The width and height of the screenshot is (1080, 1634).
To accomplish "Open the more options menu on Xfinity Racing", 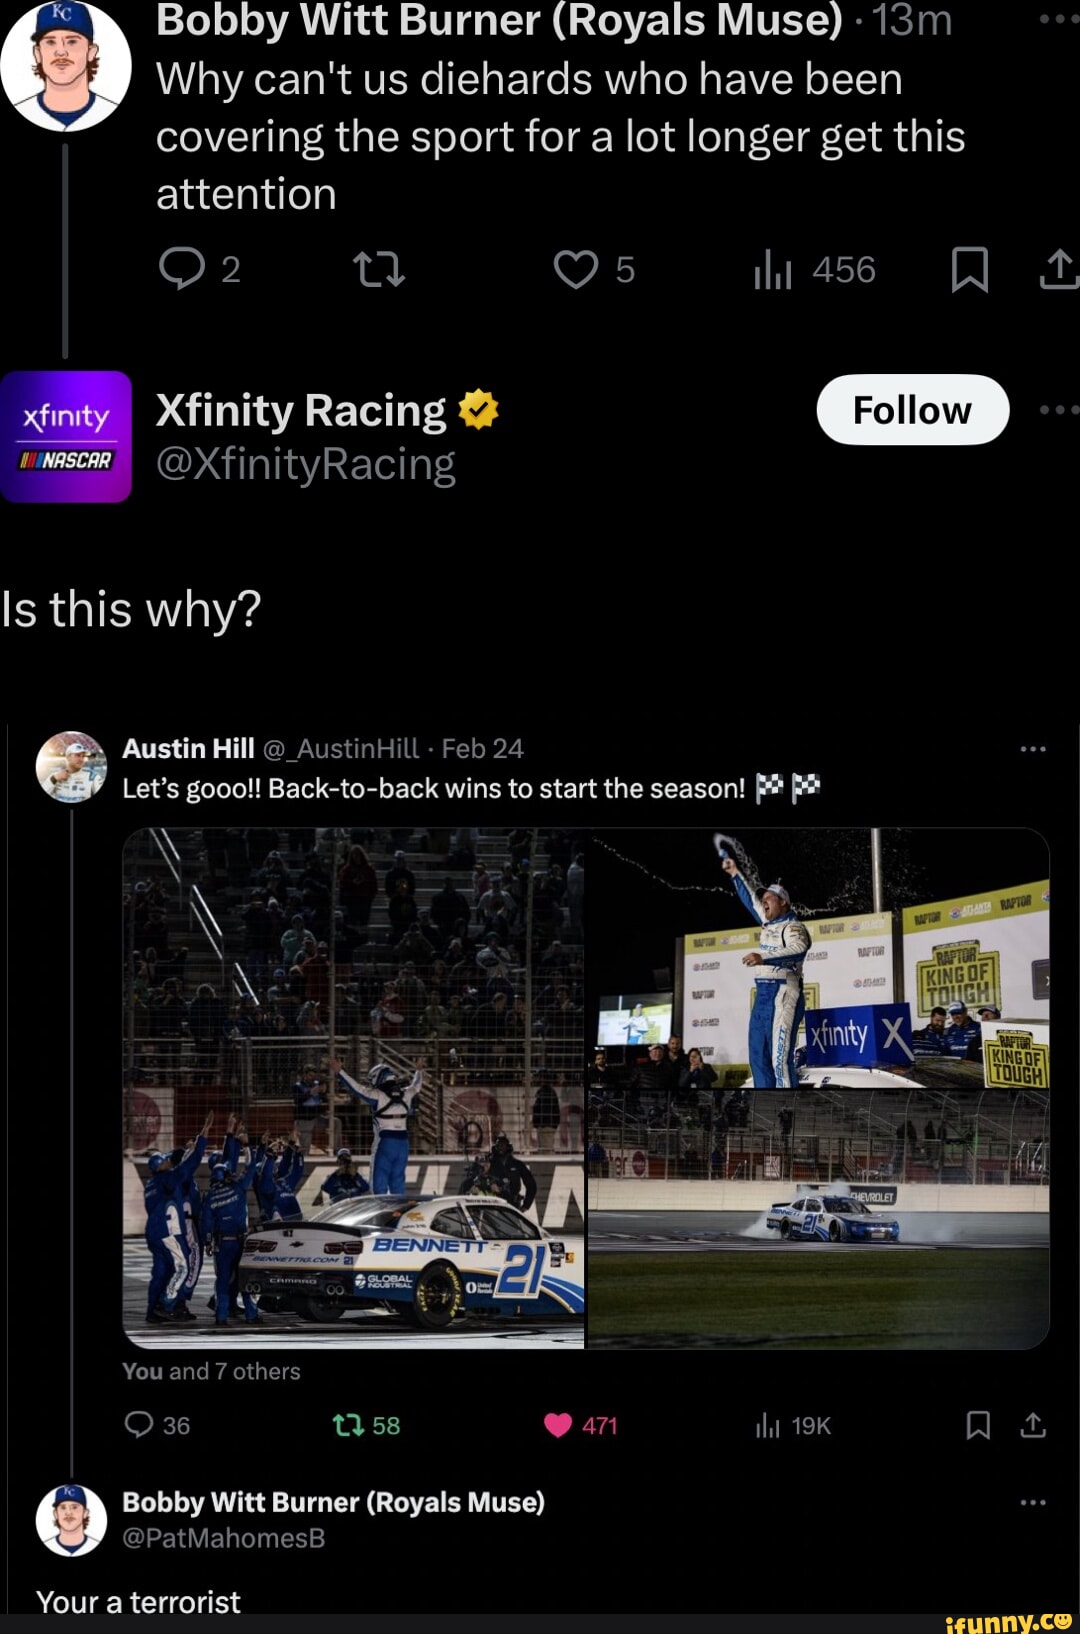I will click(1058, 409).
